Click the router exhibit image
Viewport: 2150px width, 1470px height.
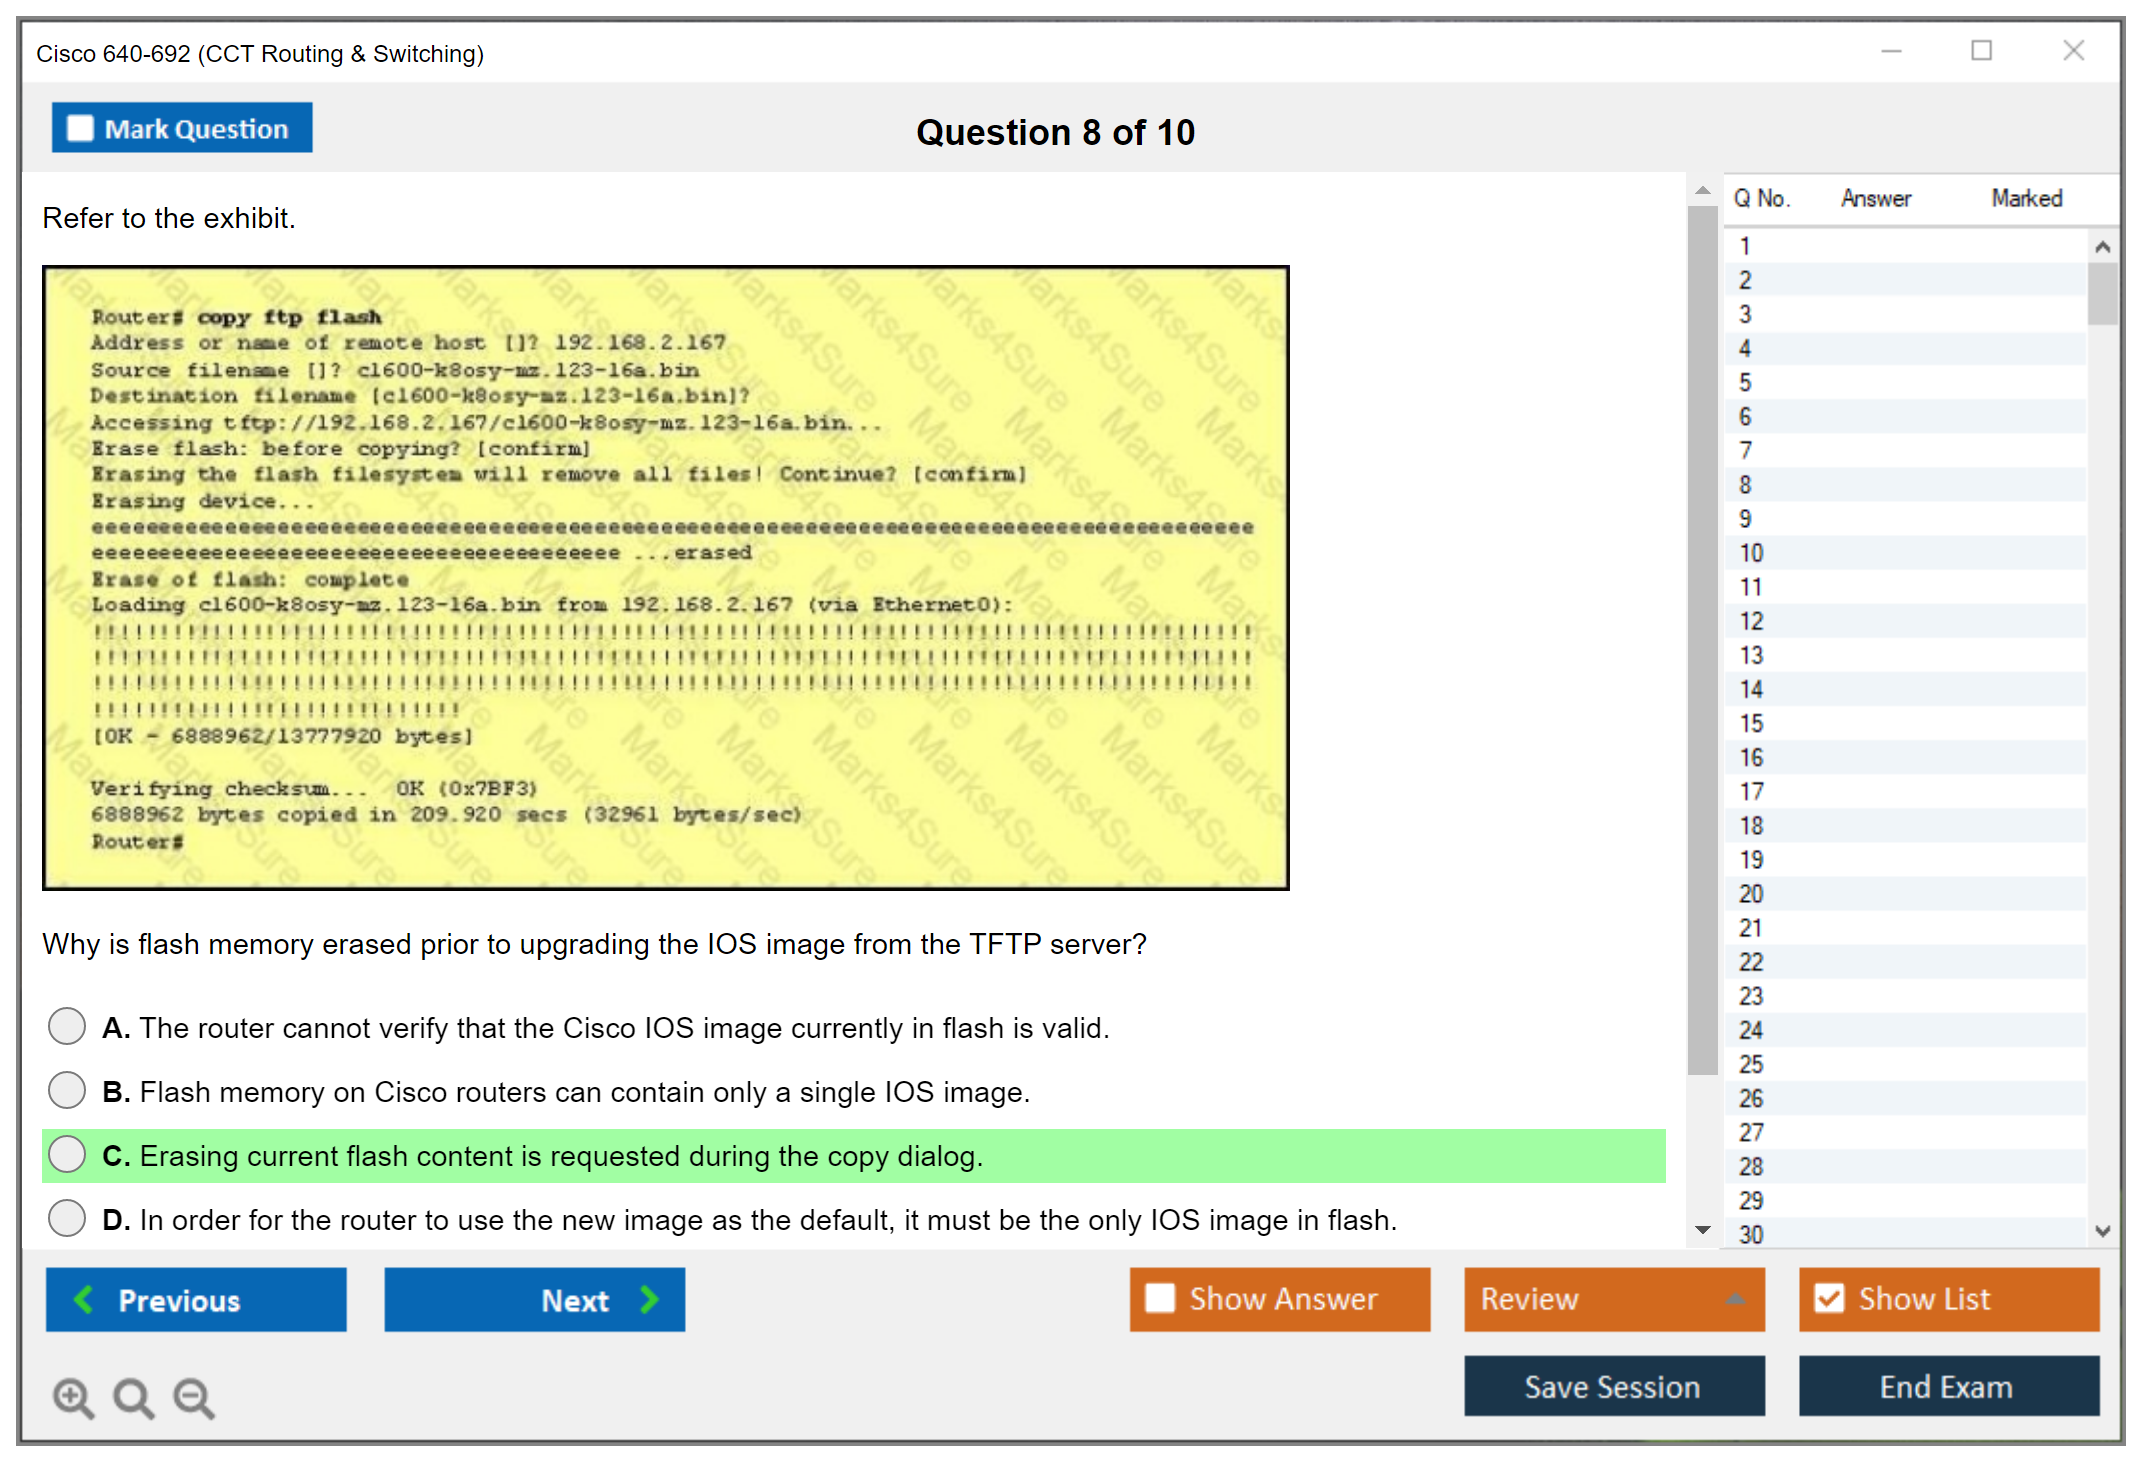pyautogui.click(x=665, y=578)
